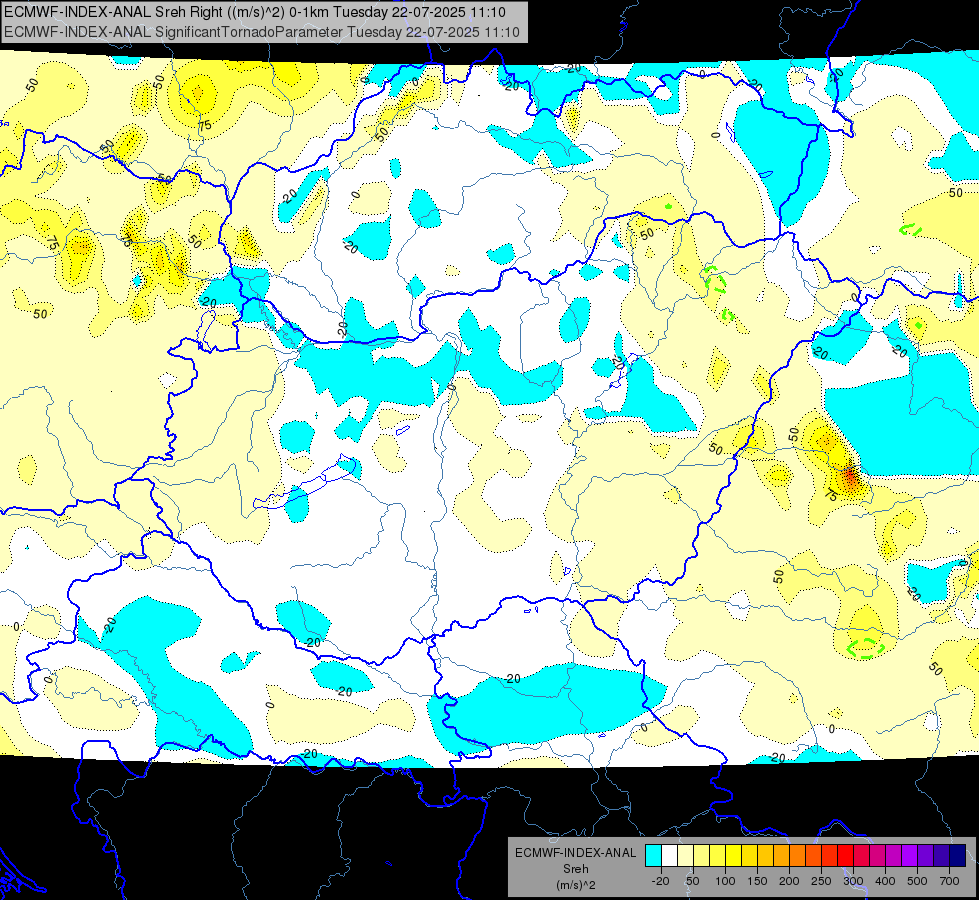979x900 pixels.
Task: Click the '150' tick label under the legend
Action: 757,881
